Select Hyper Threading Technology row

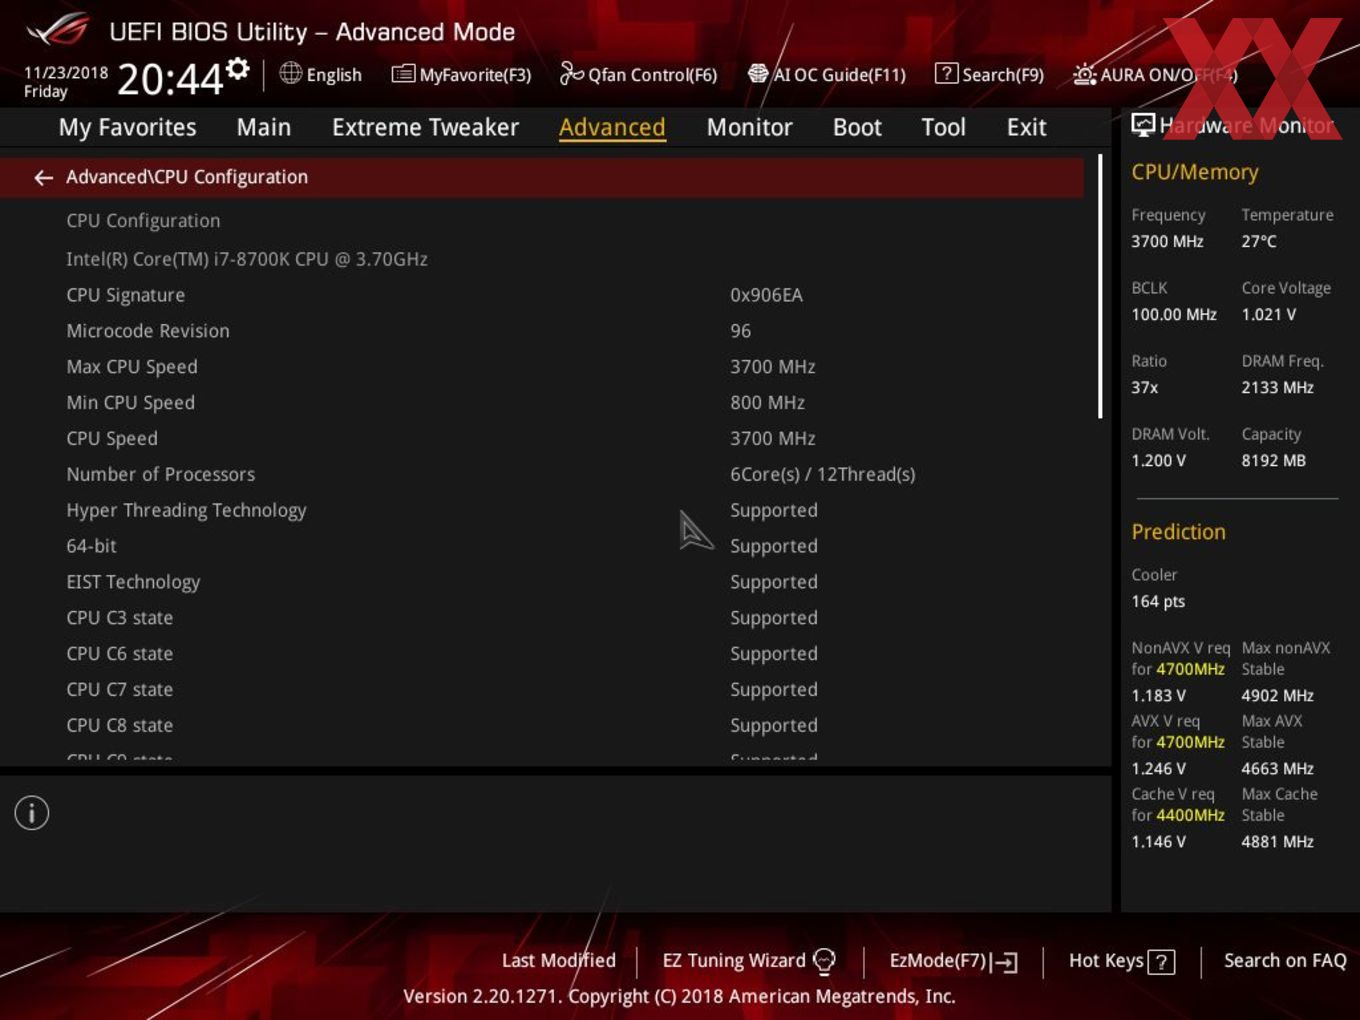click(x=541, y=510)
